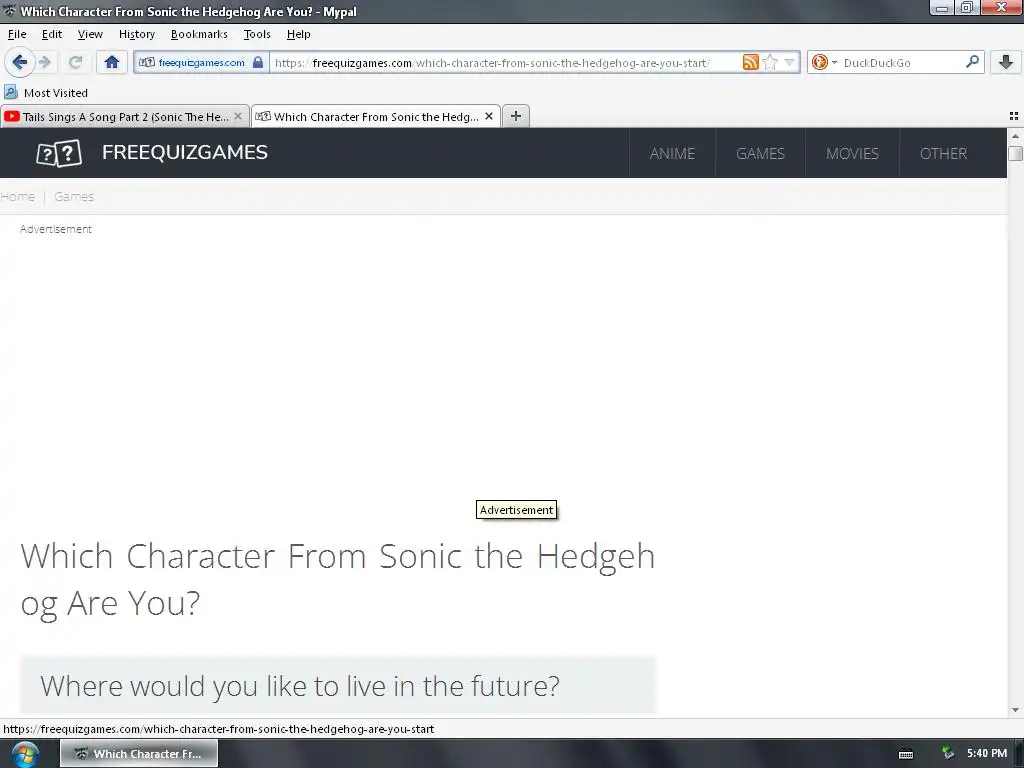Viewport: 1024px width, 768px height.
Task: Click the FreeQuizGames card logo icon
Action: [x=59, y=154]
